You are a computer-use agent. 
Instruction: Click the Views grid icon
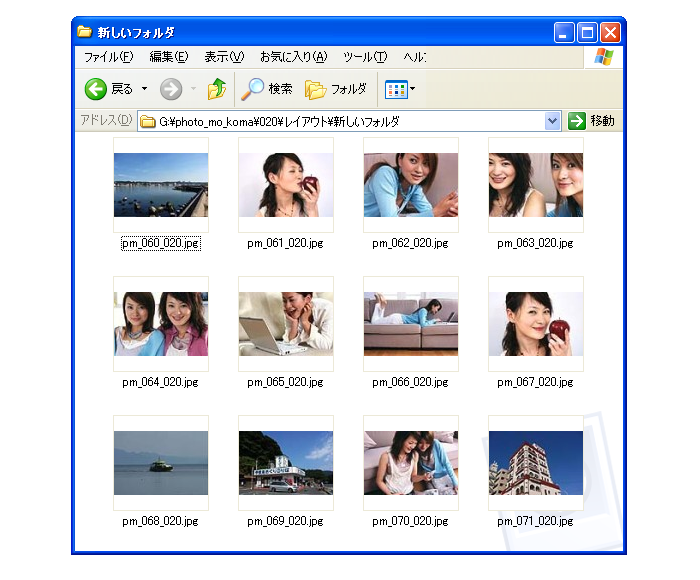(x=396, y=89)
